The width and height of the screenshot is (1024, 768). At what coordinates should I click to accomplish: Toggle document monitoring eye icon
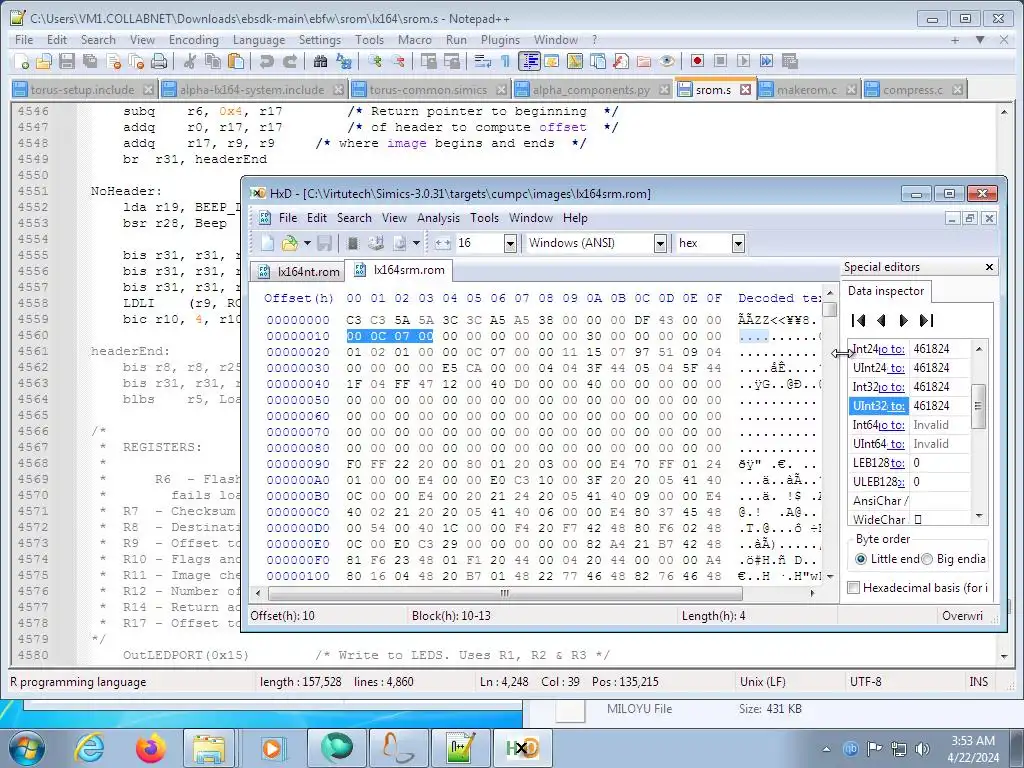pos(667,61)
